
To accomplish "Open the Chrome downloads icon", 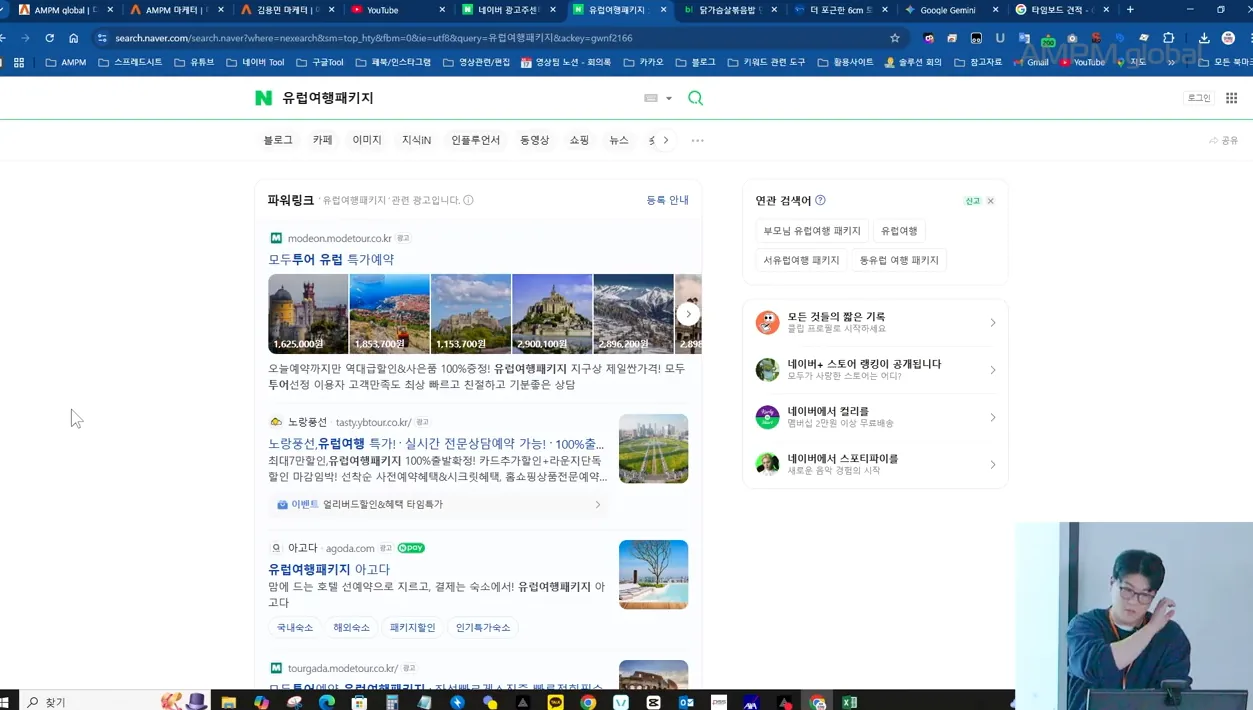I will [1204, 38].
